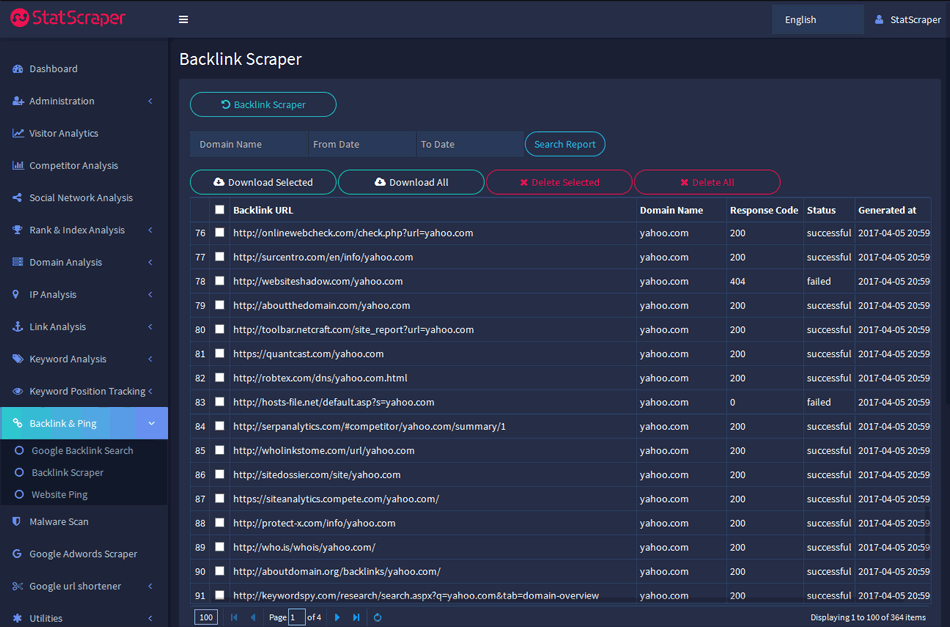Click the Delete Selected button
The height and width of the screenshot is (627, 950).
(x=559, y=182)
